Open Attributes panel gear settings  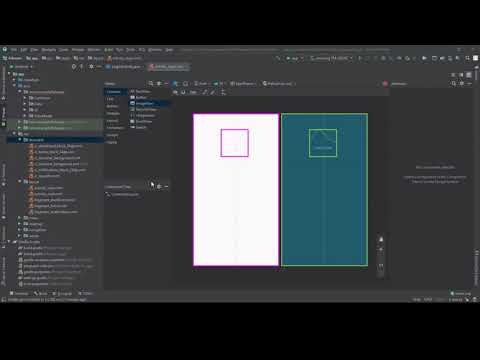(462, 83)
